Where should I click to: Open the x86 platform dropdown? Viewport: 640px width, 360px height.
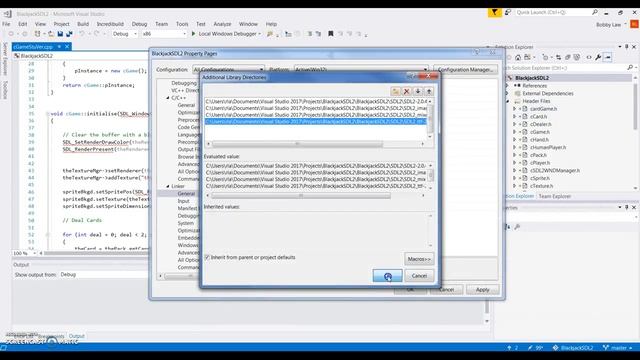click(164, 34)
